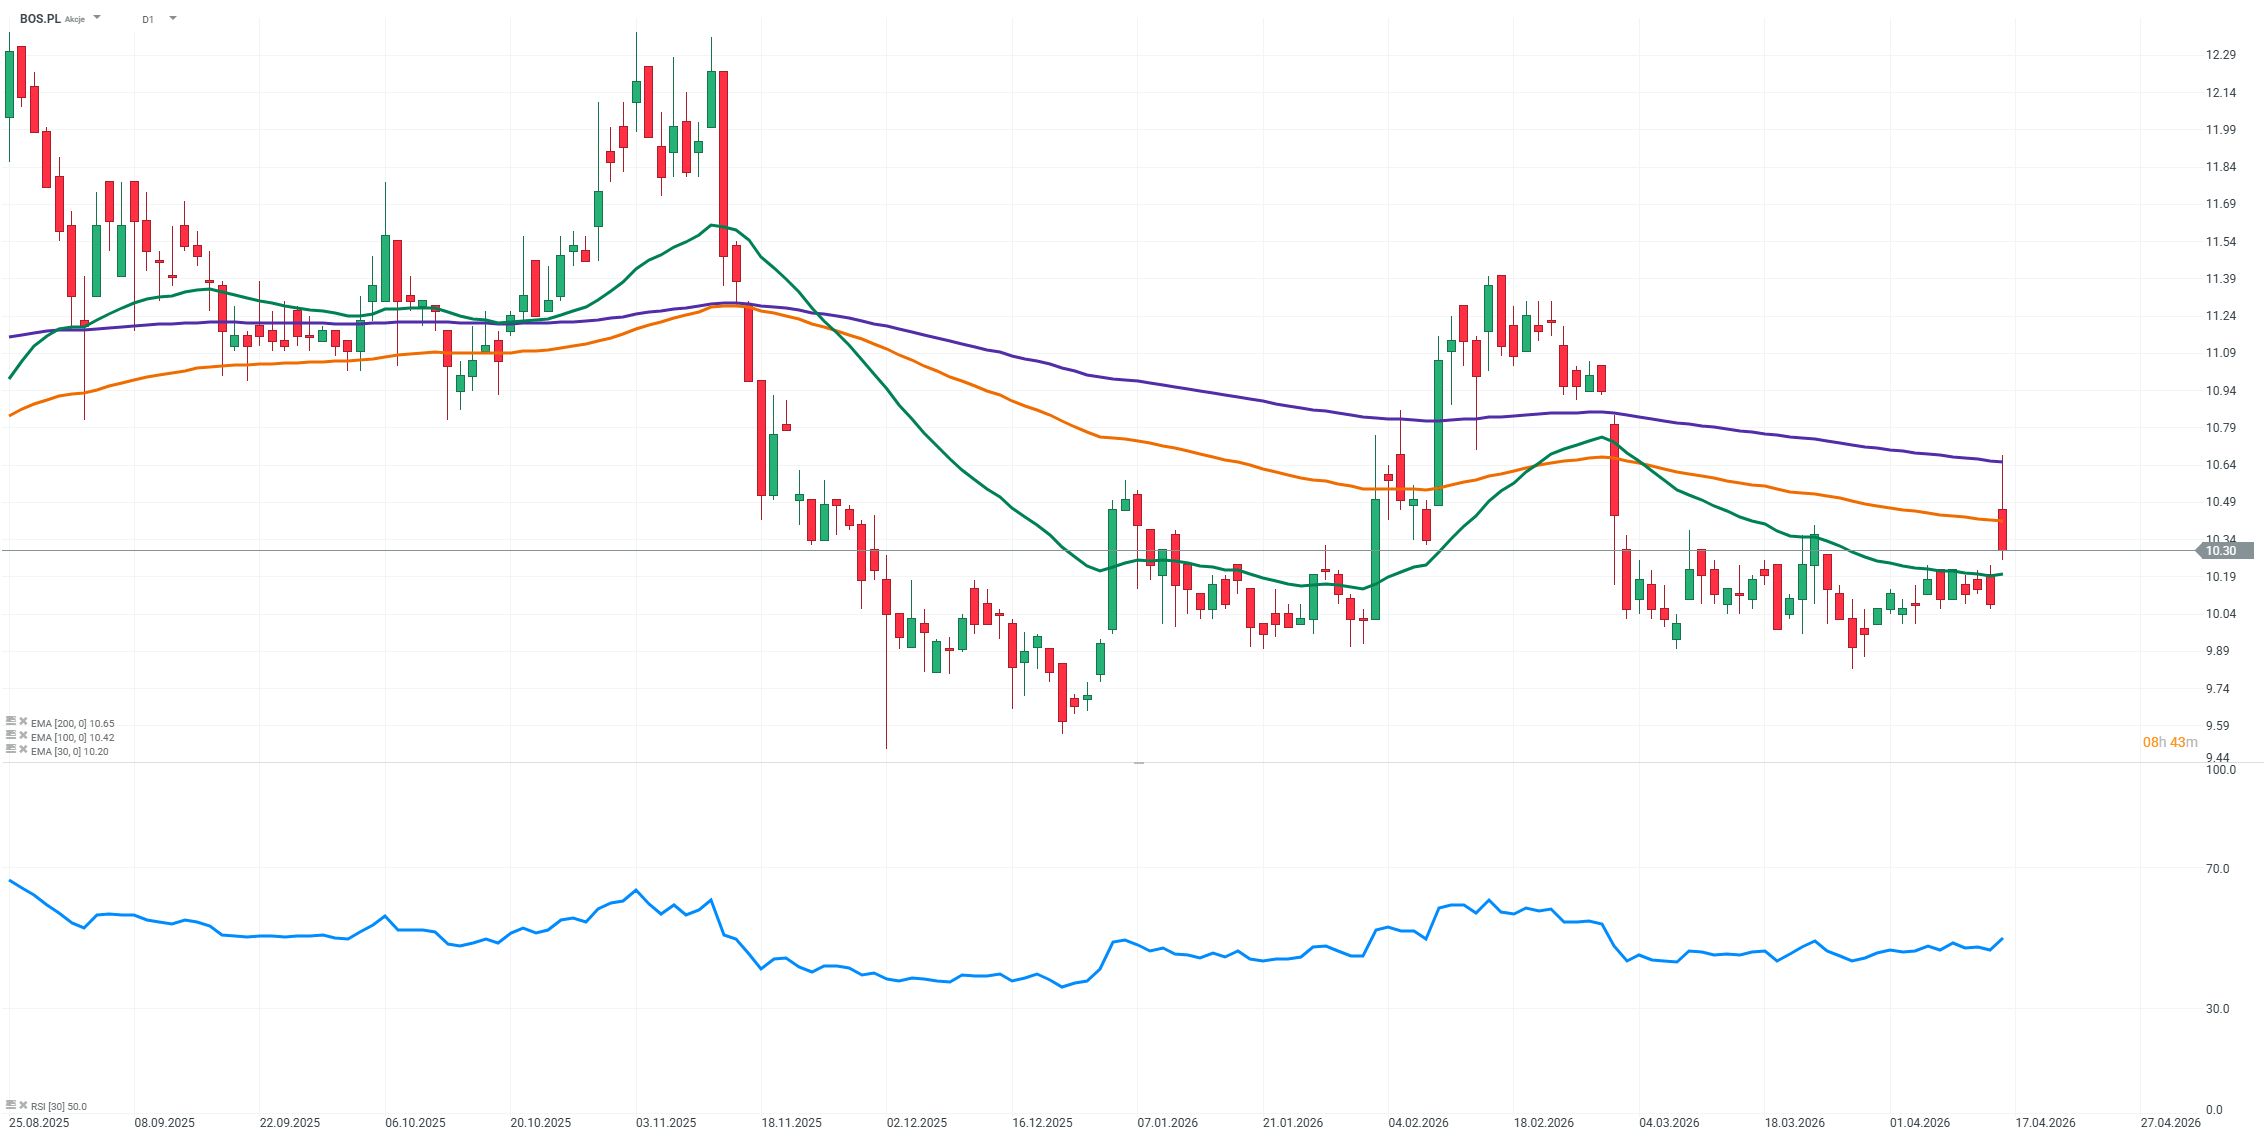This screenshot has height=1139, width=2266.
Task: Click the 12.29 level on price axis
Action: point(2220,55)
